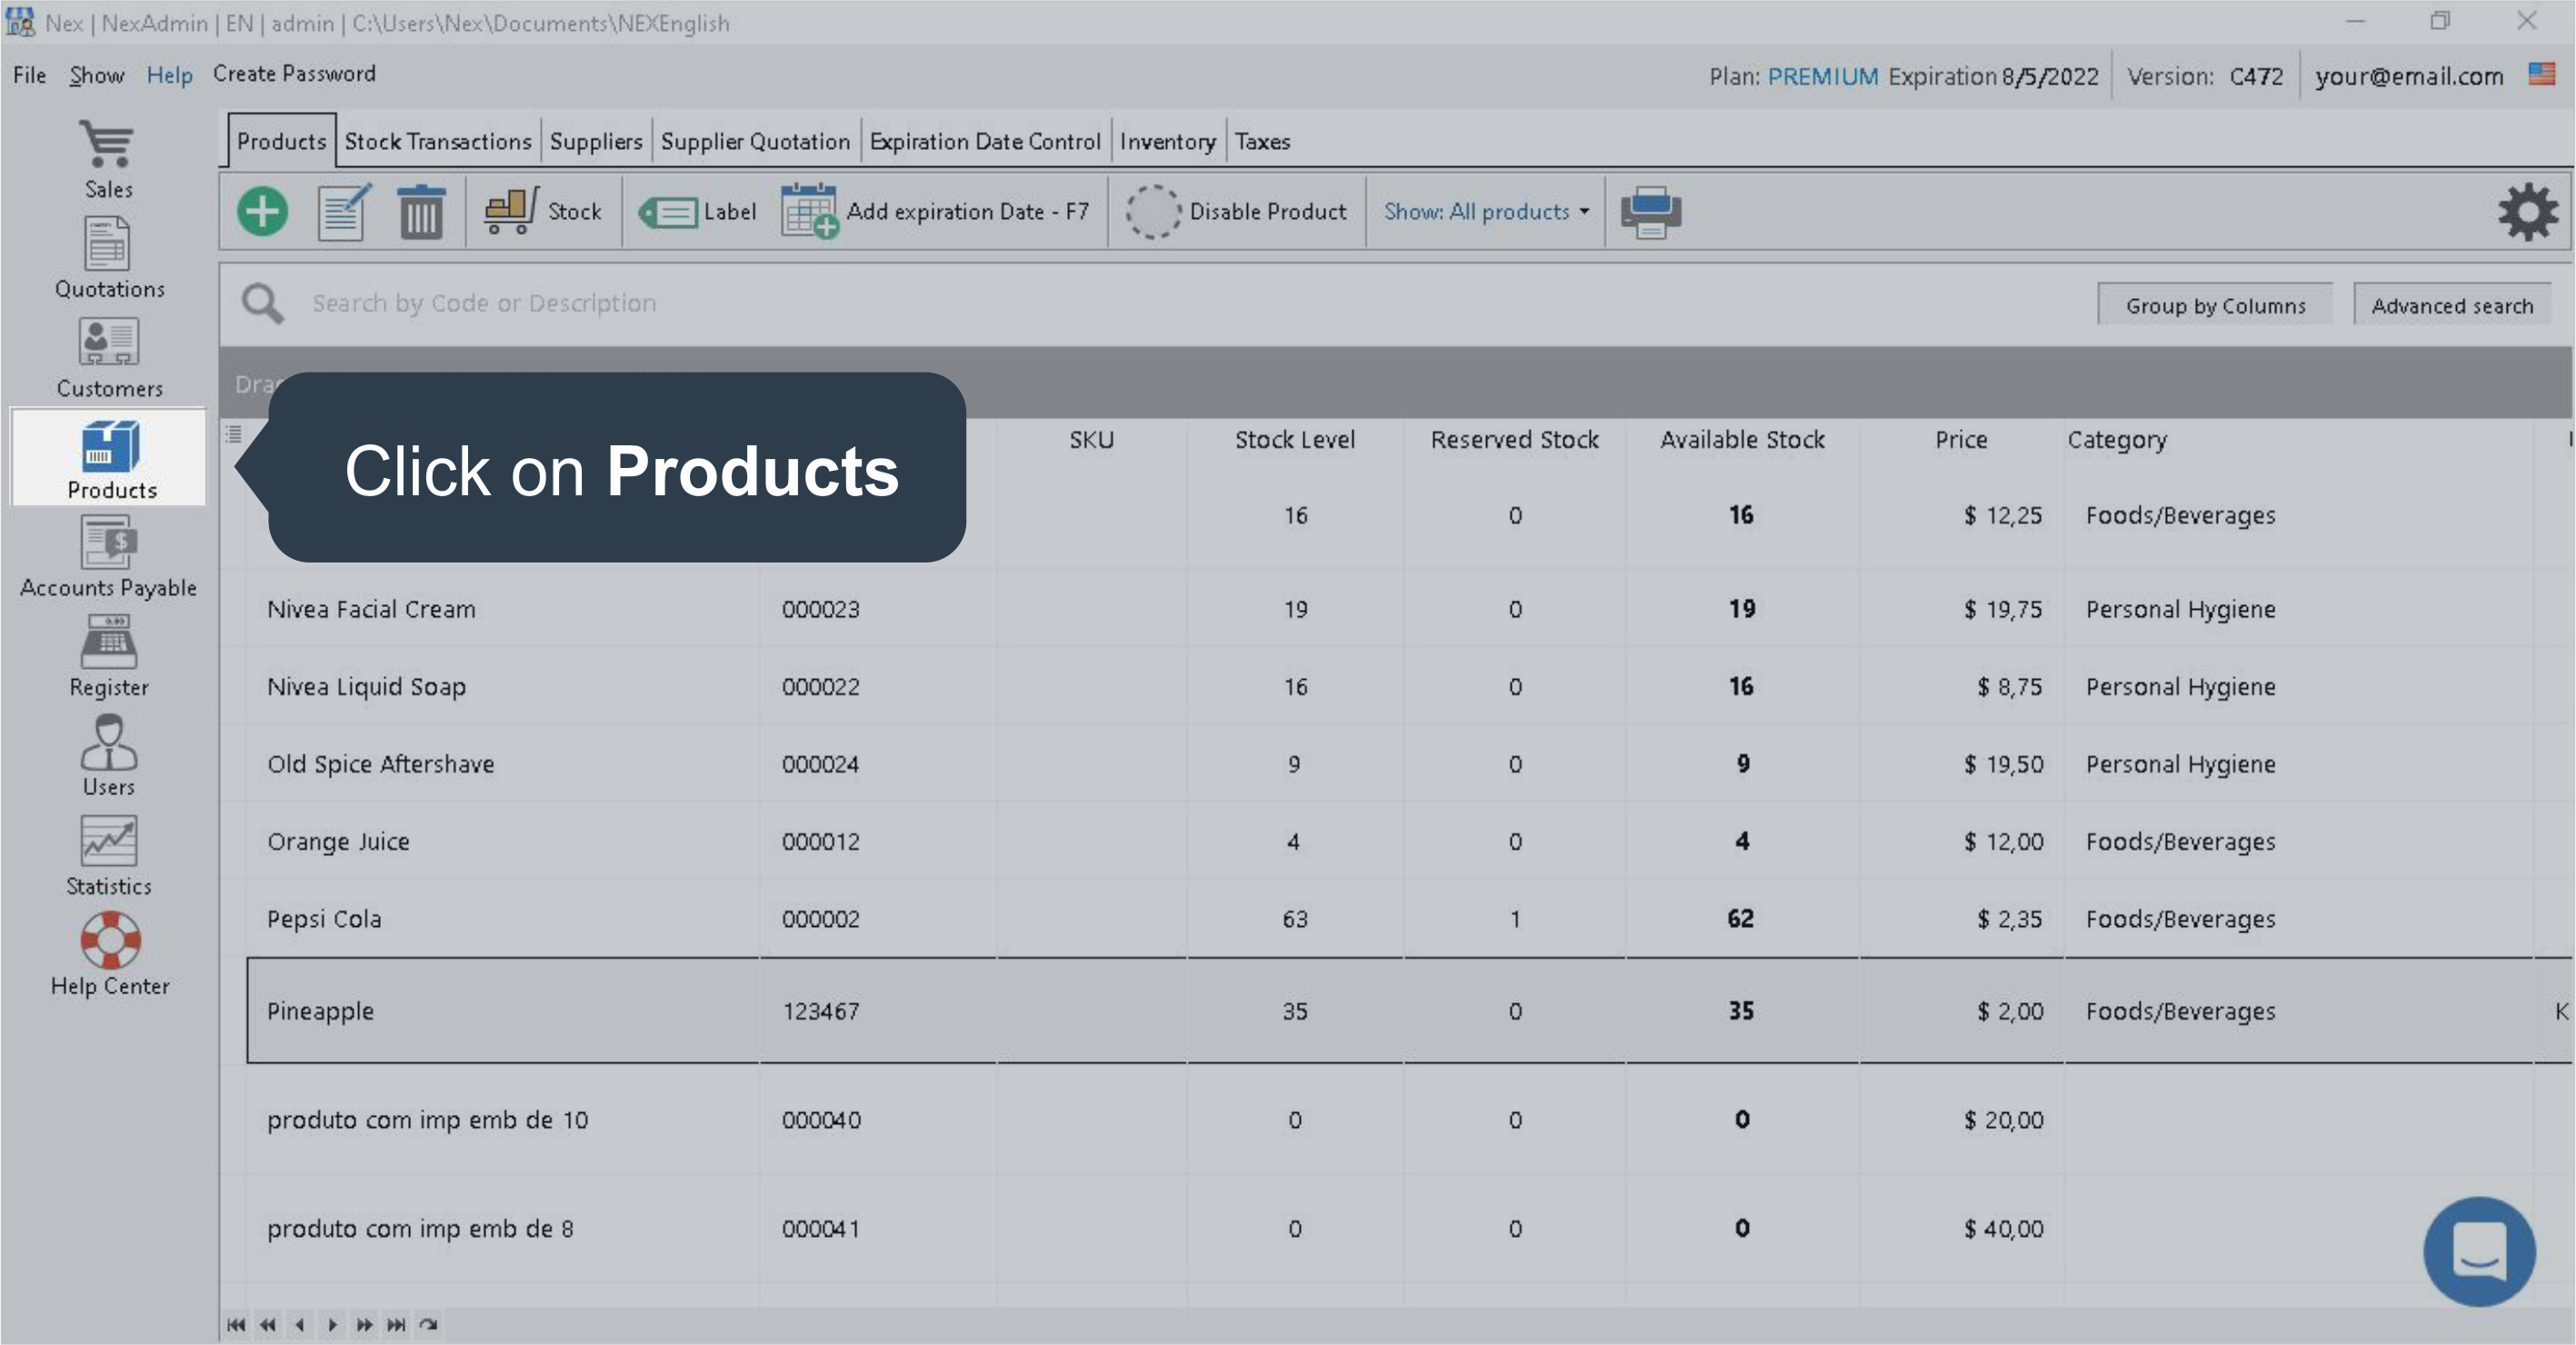Open settings gear icon at right
Viewport: 2576px width, 1345px height.
pos(2526,212)
